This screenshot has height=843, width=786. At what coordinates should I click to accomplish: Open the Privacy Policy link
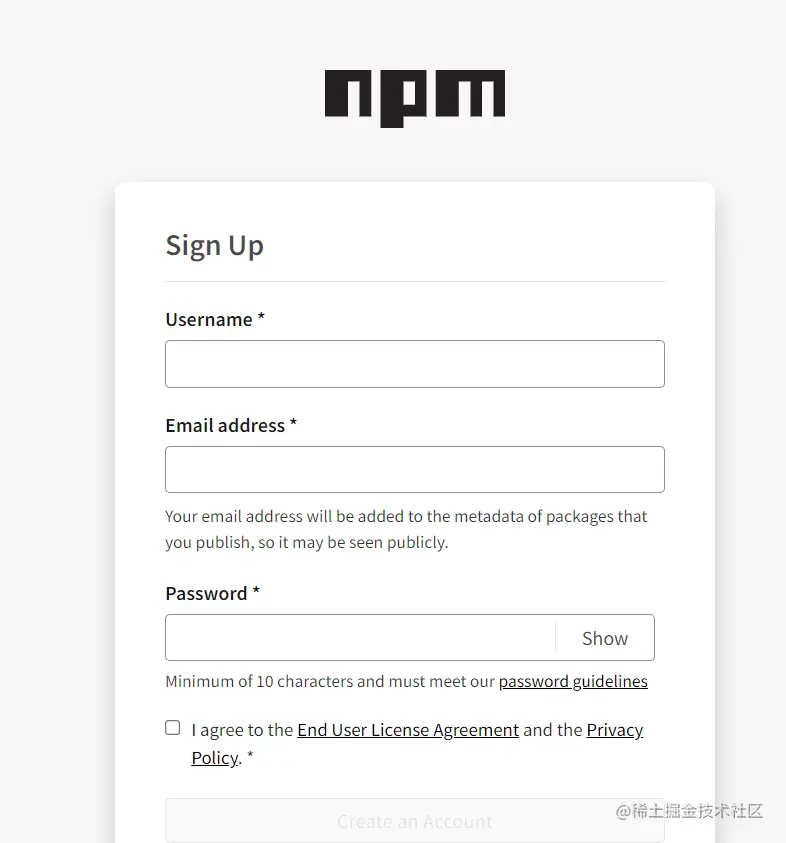(x=614, y=730)
